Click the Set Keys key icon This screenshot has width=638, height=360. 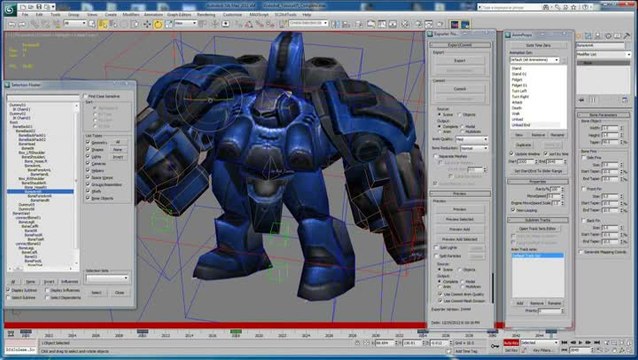[495, 346]
